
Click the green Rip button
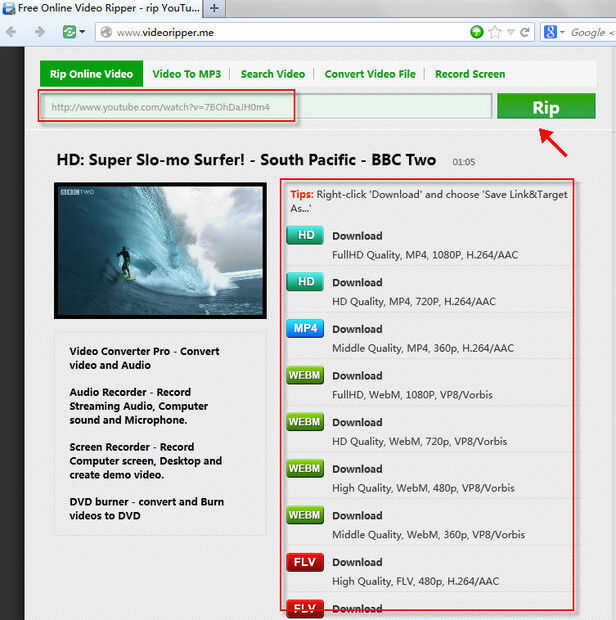546,106
